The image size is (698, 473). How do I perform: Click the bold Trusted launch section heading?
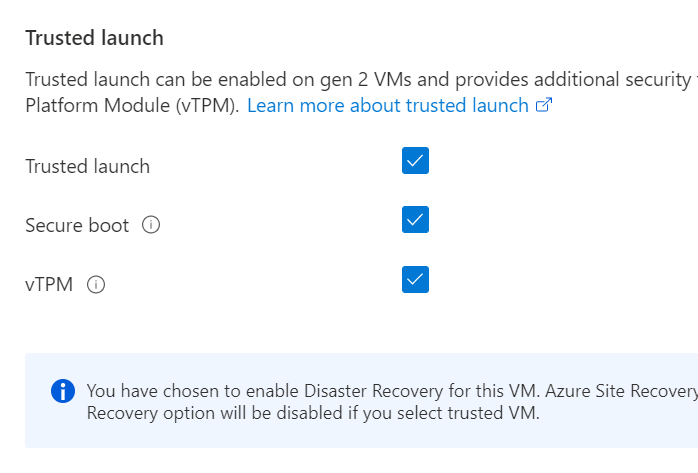(94, 38)
